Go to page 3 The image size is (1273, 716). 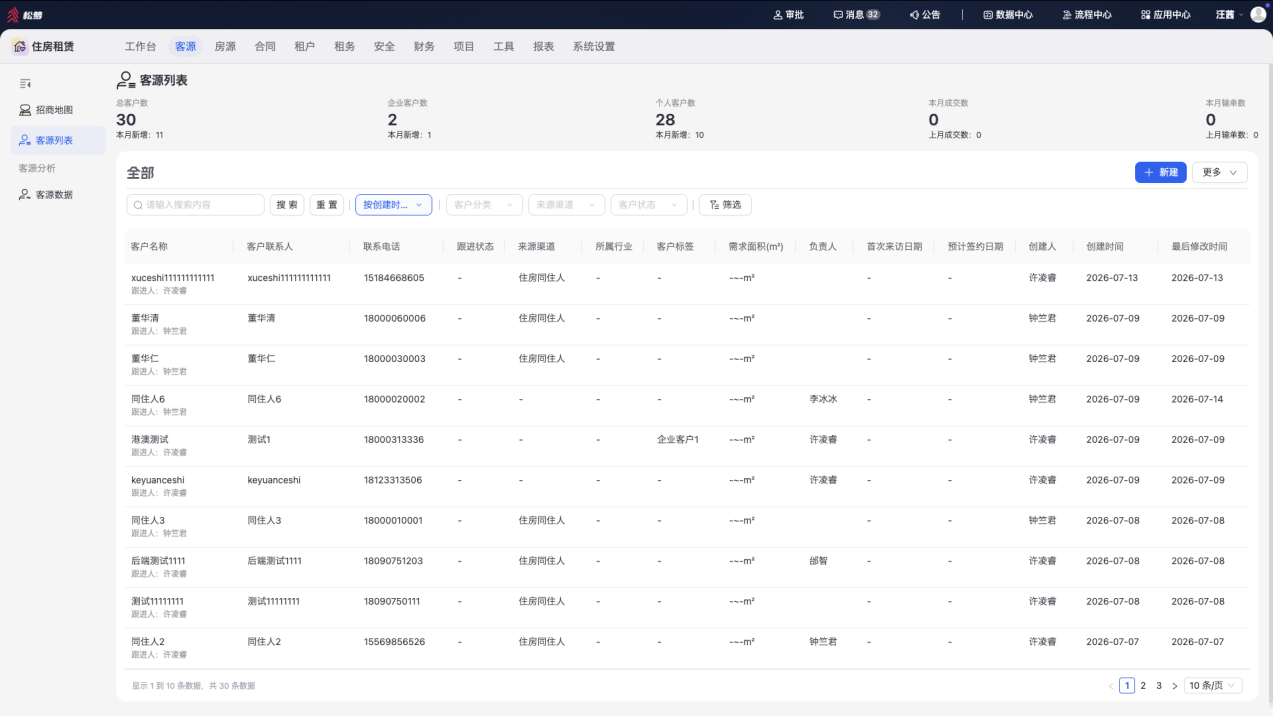[1159, 686]
